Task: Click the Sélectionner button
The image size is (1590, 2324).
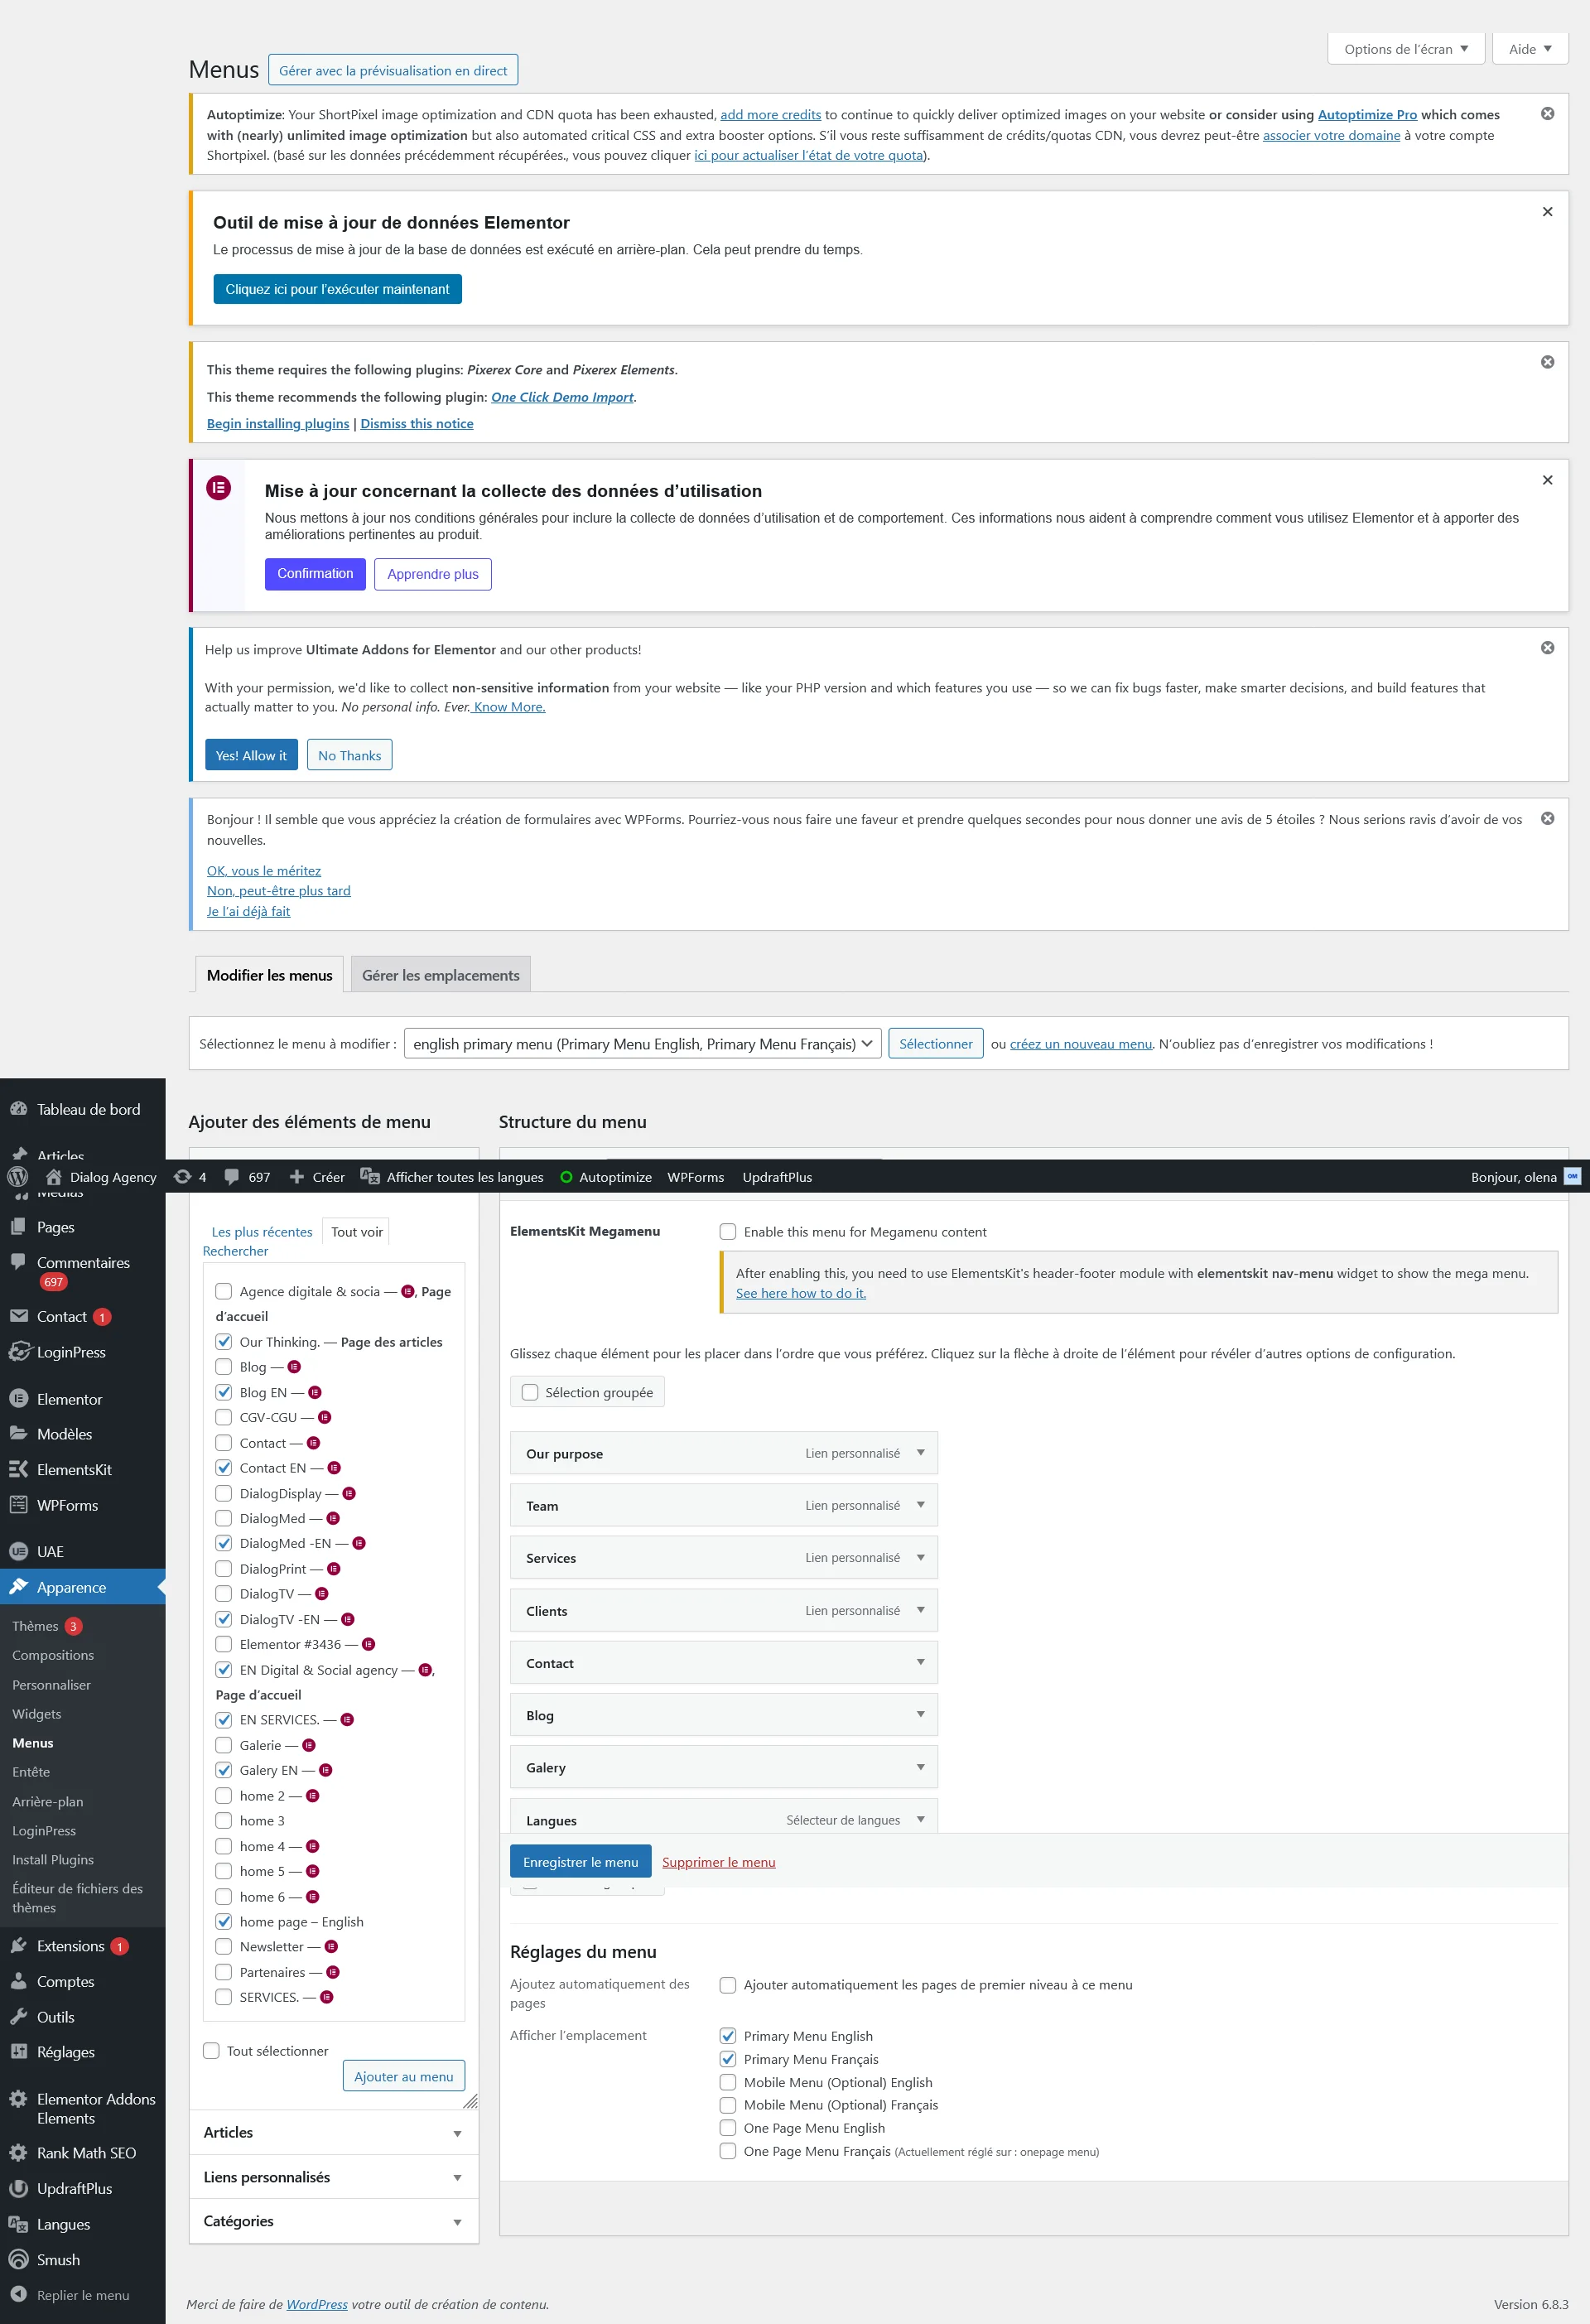Action: [935, 1044]
